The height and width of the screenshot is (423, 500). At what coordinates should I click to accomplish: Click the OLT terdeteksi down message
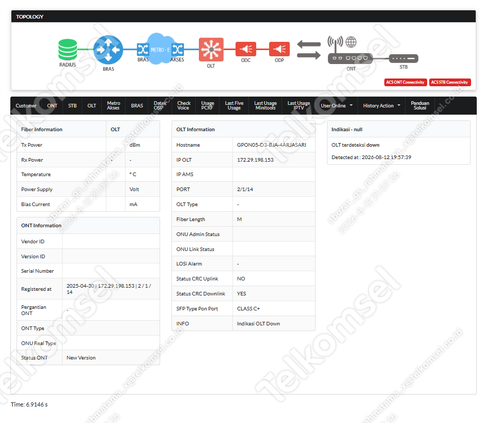[x=355, y=145]
